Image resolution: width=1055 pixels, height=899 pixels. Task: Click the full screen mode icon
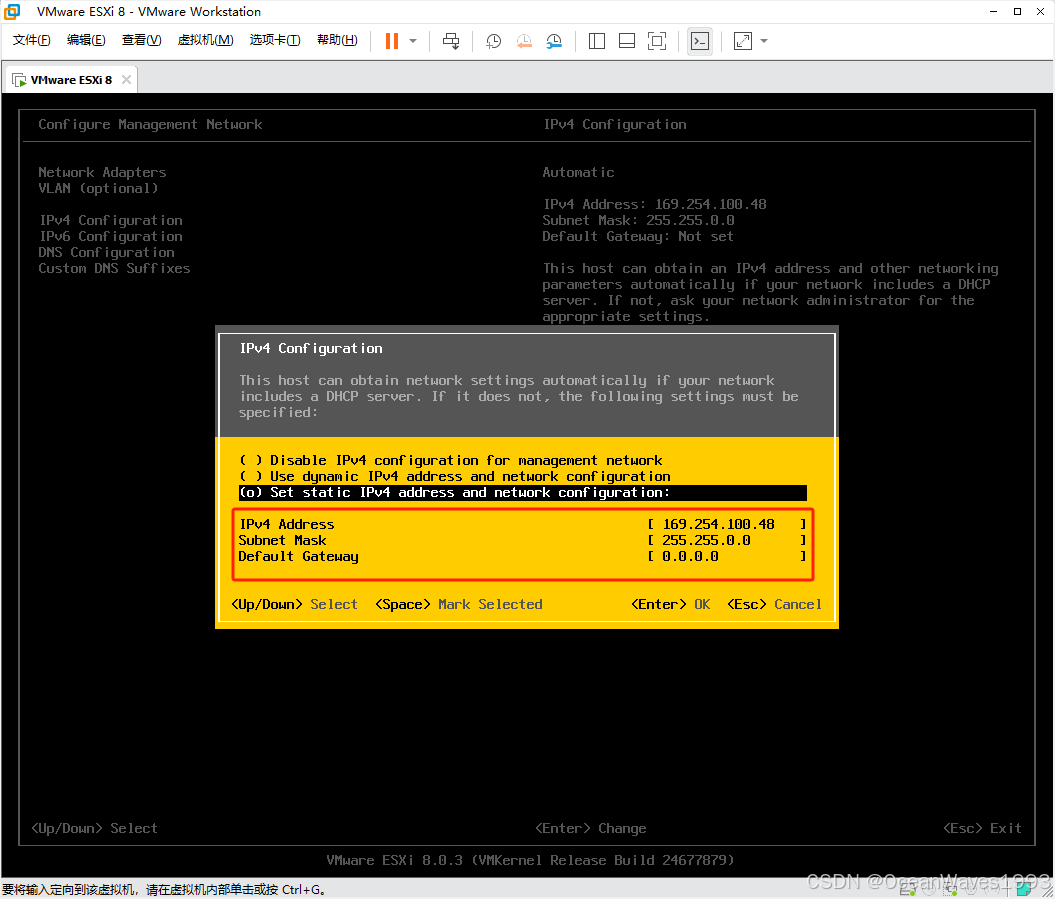click(657, 41)
